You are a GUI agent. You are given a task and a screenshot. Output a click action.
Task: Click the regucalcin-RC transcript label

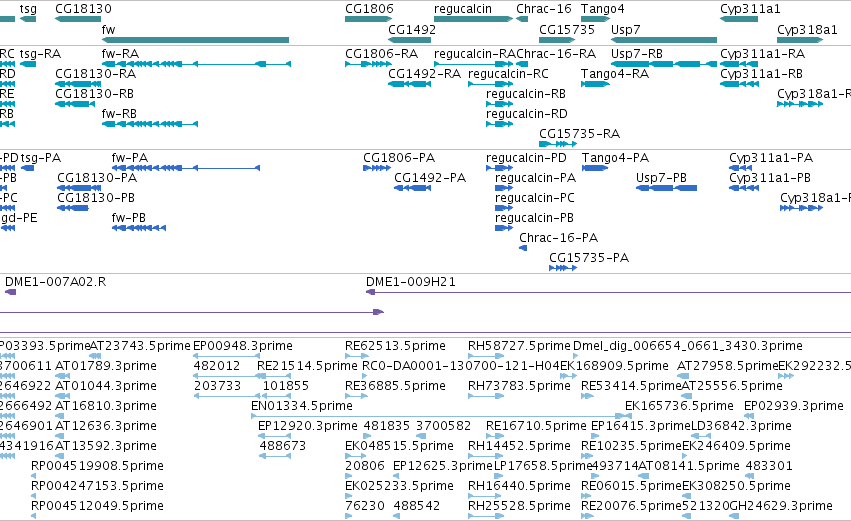pyautogui.click(x=509, y=74)
